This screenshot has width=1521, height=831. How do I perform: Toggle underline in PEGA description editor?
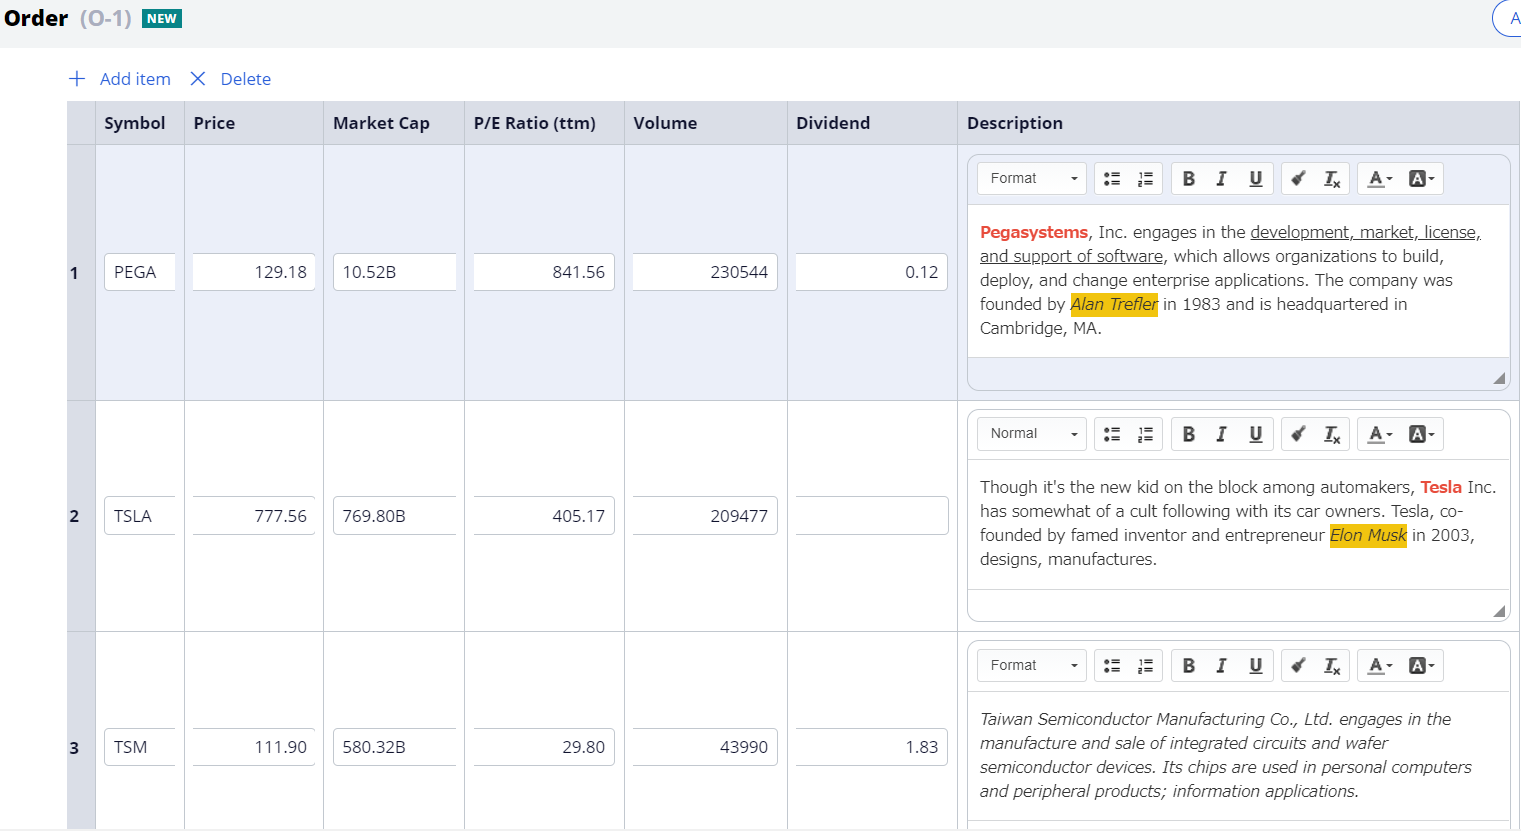coord(1255,179)
